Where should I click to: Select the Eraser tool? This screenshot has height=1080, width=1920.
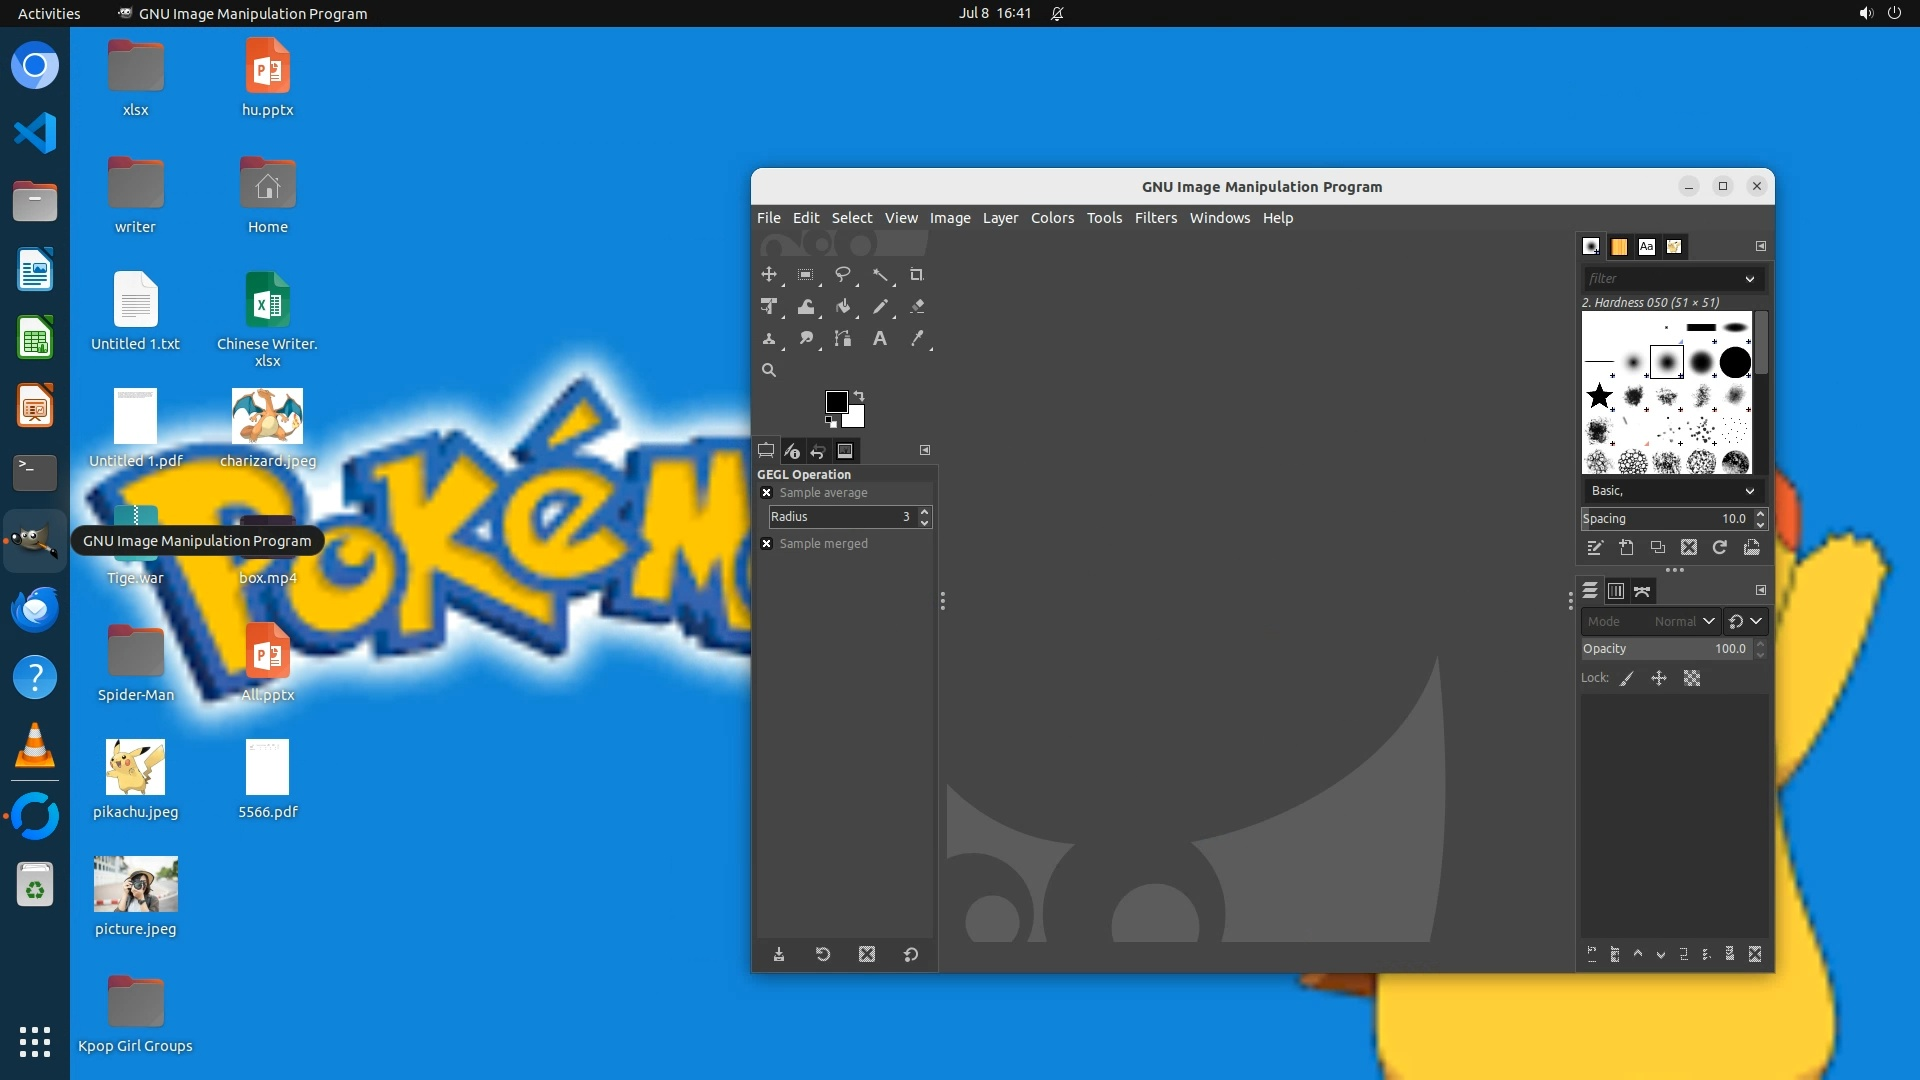(x=917, y=307)
